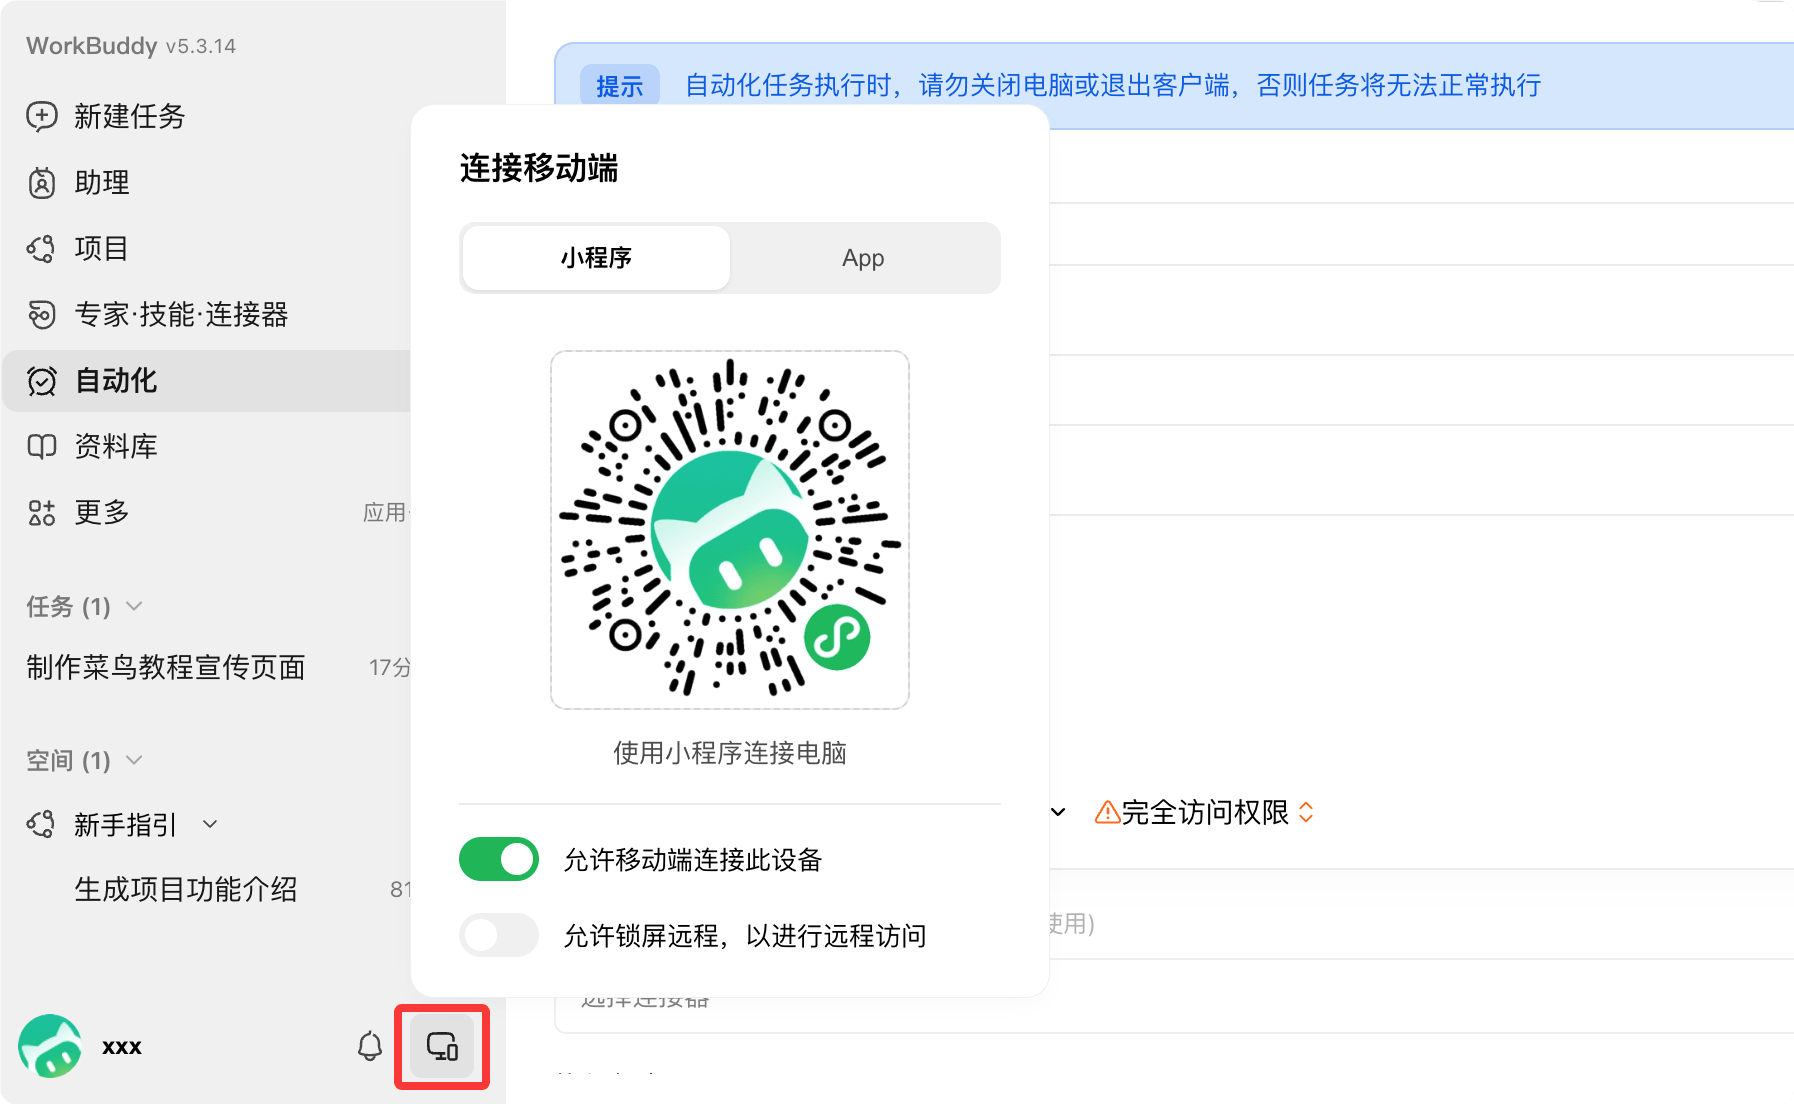Click the 连接移动端 heading
The width and height of the screenshot is (1794, 1104).
click(539, 168)
